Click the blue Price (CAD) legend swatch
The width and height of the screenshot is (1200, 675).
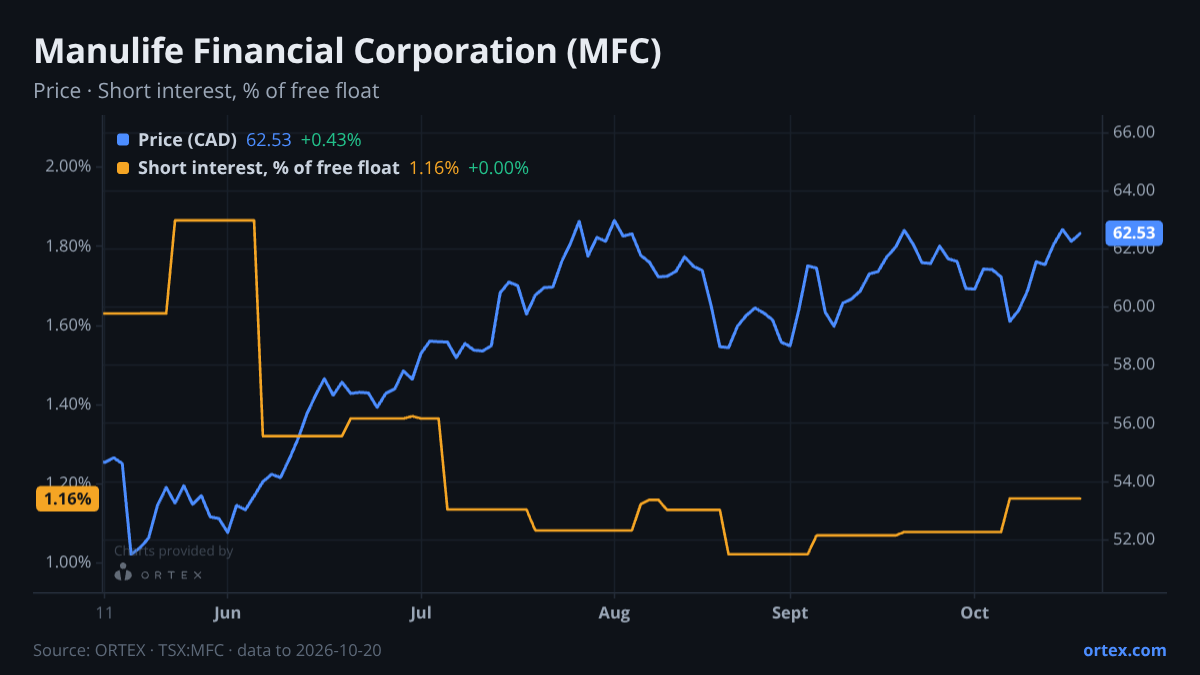123,140
